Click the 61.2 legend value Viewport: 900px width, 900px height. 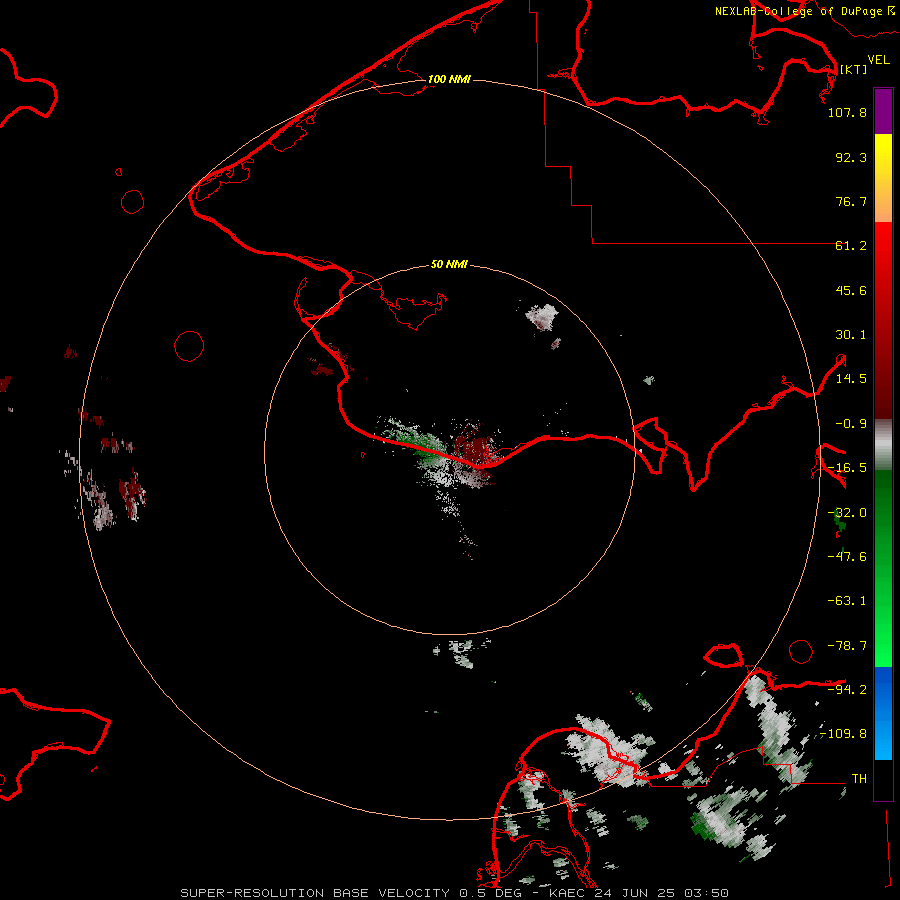[851, 246]
